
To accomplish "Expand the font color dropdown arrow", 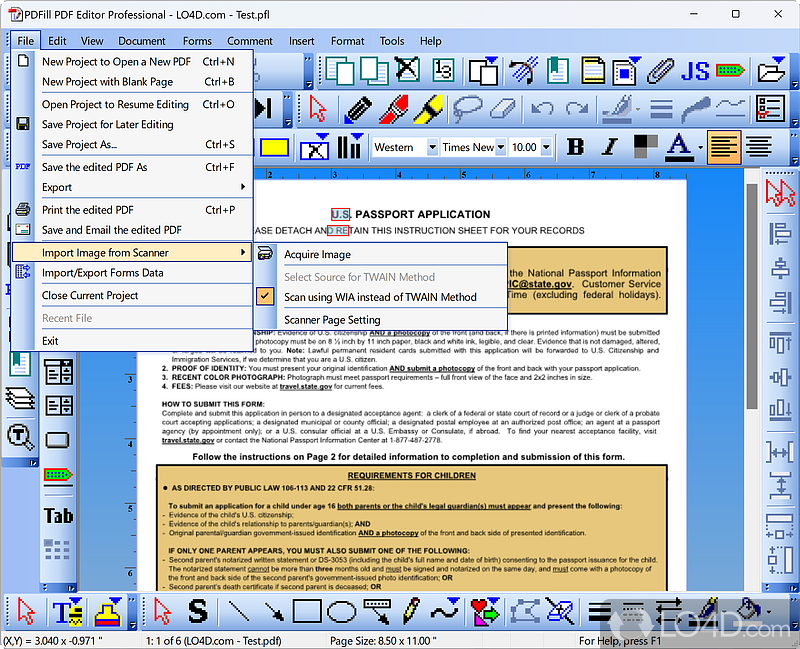I will (x=700, y=148).
